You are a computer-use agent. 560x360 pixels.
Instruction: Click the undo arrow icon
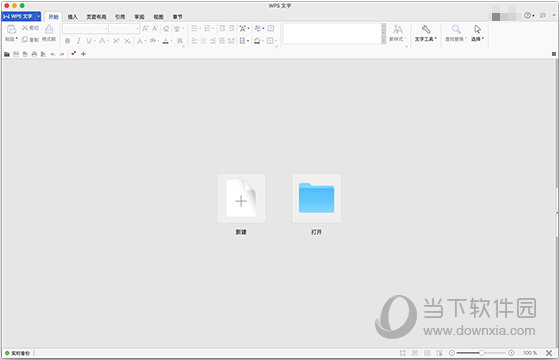tap(53, 54)
